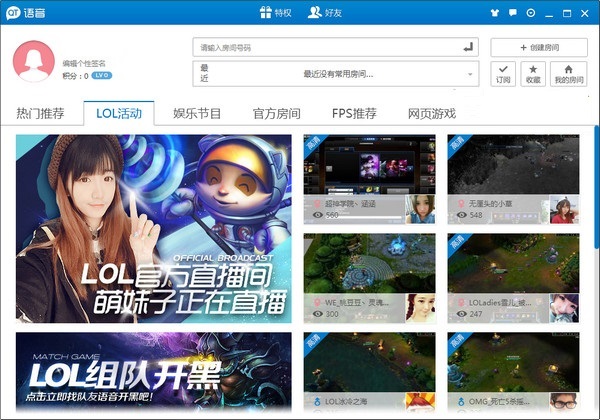Open the 好友 friends list
The width and height of the screenshot is (600, 420).
[x=325, y=13]
